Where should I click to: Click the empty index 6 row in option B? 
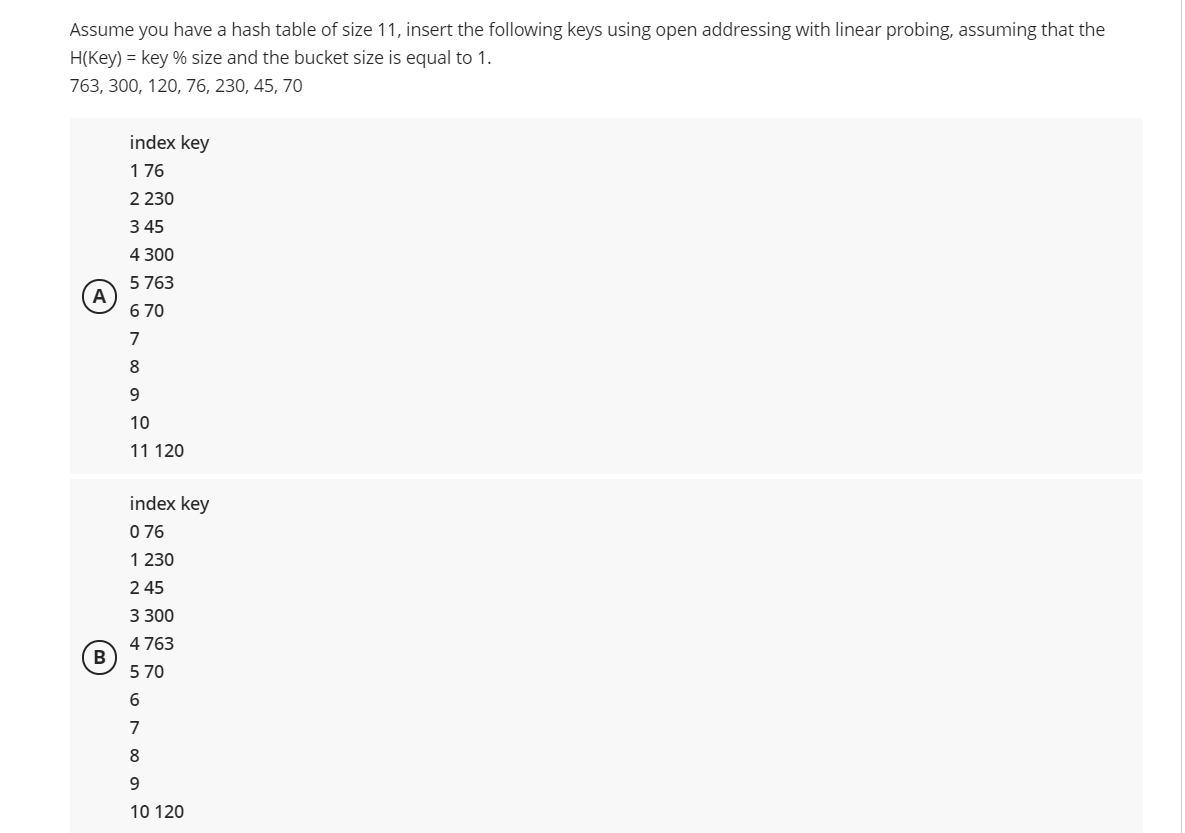tap(133, 699)
